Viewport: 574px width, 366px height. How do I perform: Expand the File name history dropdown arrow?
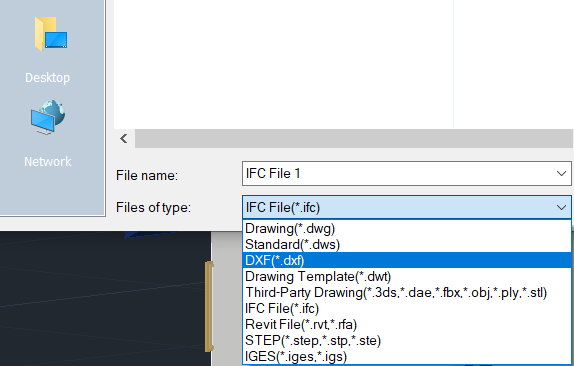click(561, 173)
